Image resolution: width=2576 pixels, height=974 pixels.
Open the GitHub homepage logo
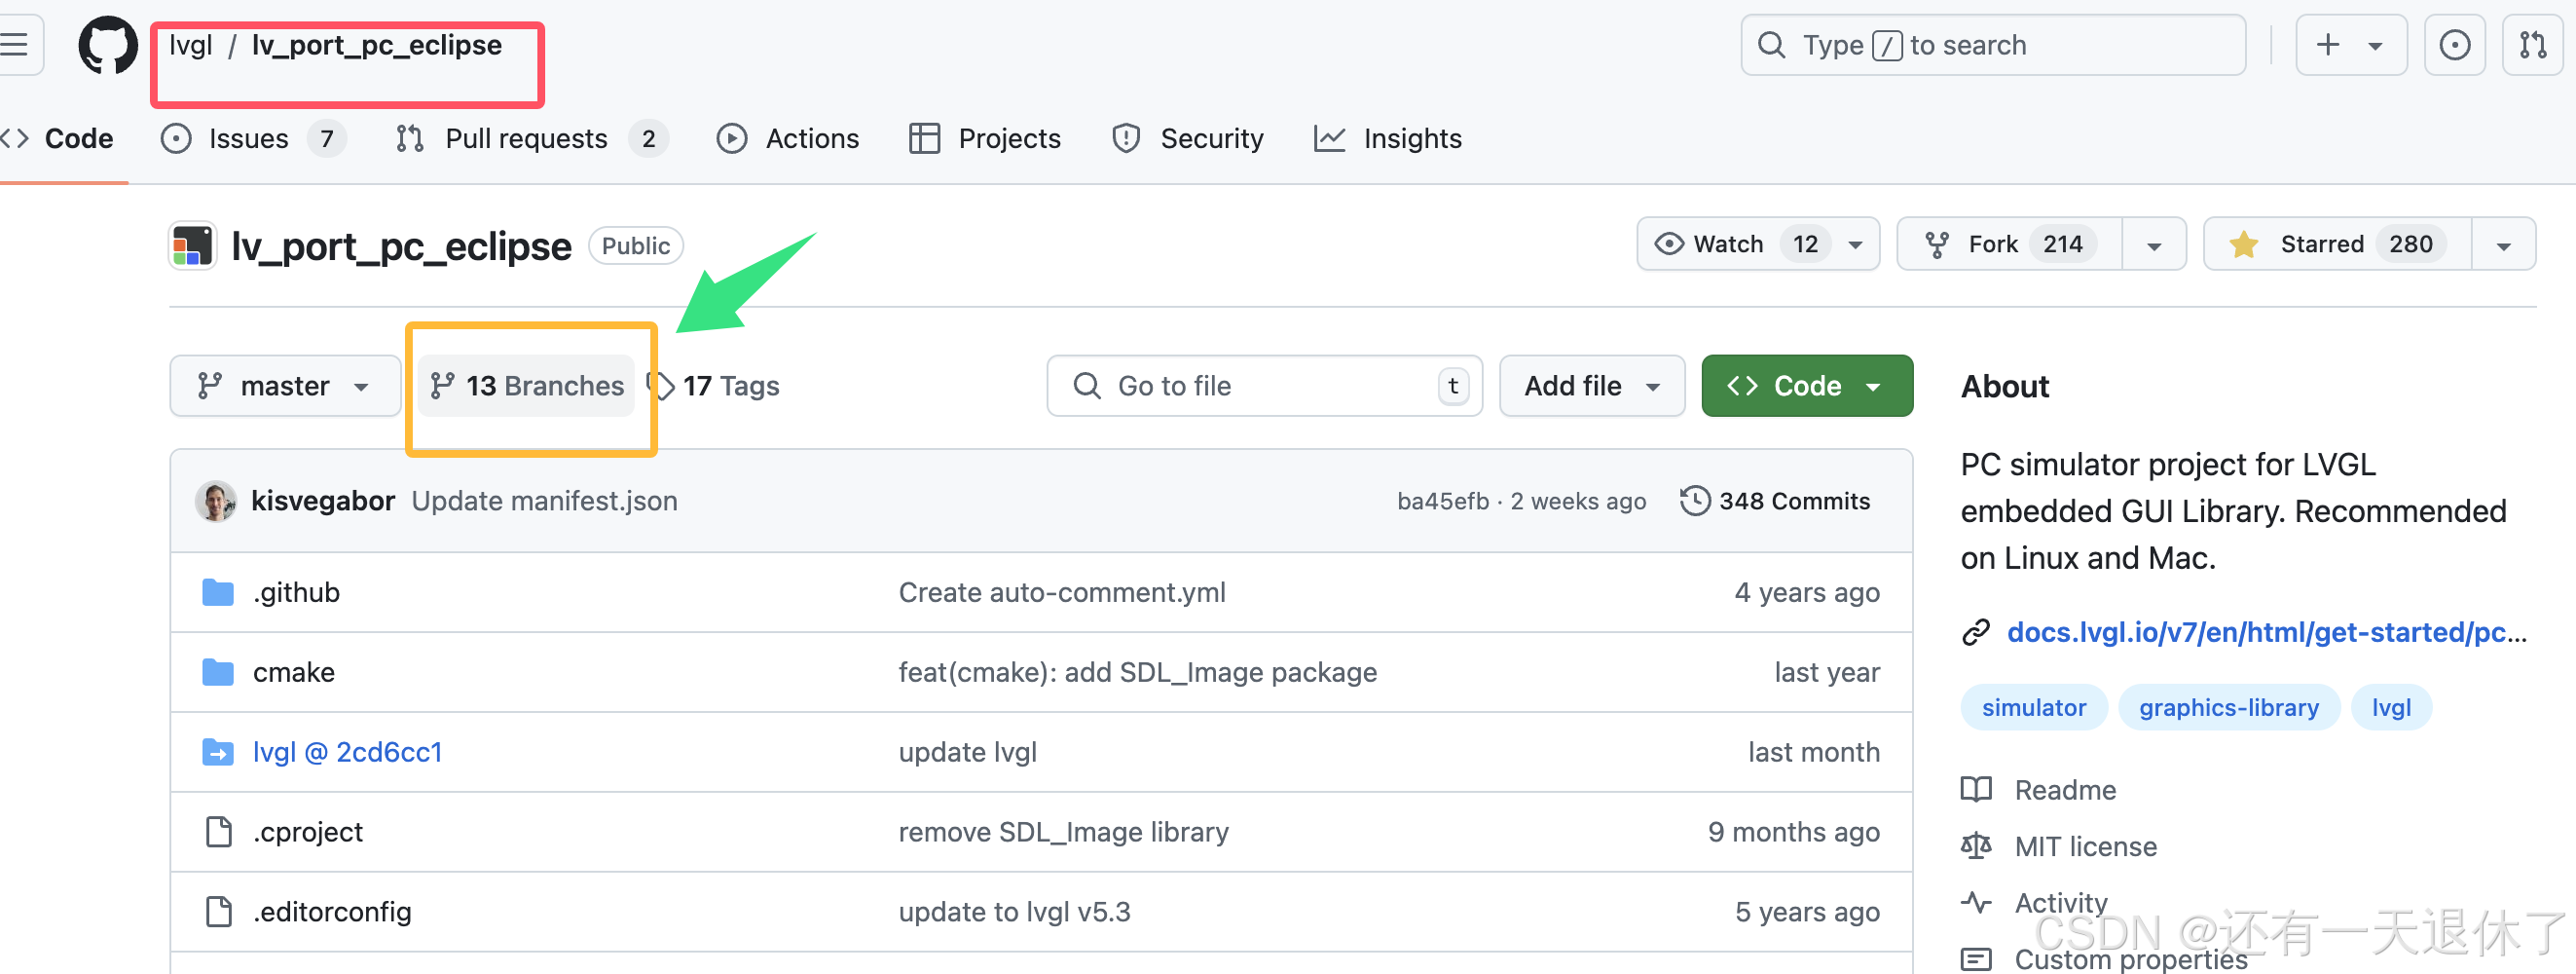[x=108, y=45]
